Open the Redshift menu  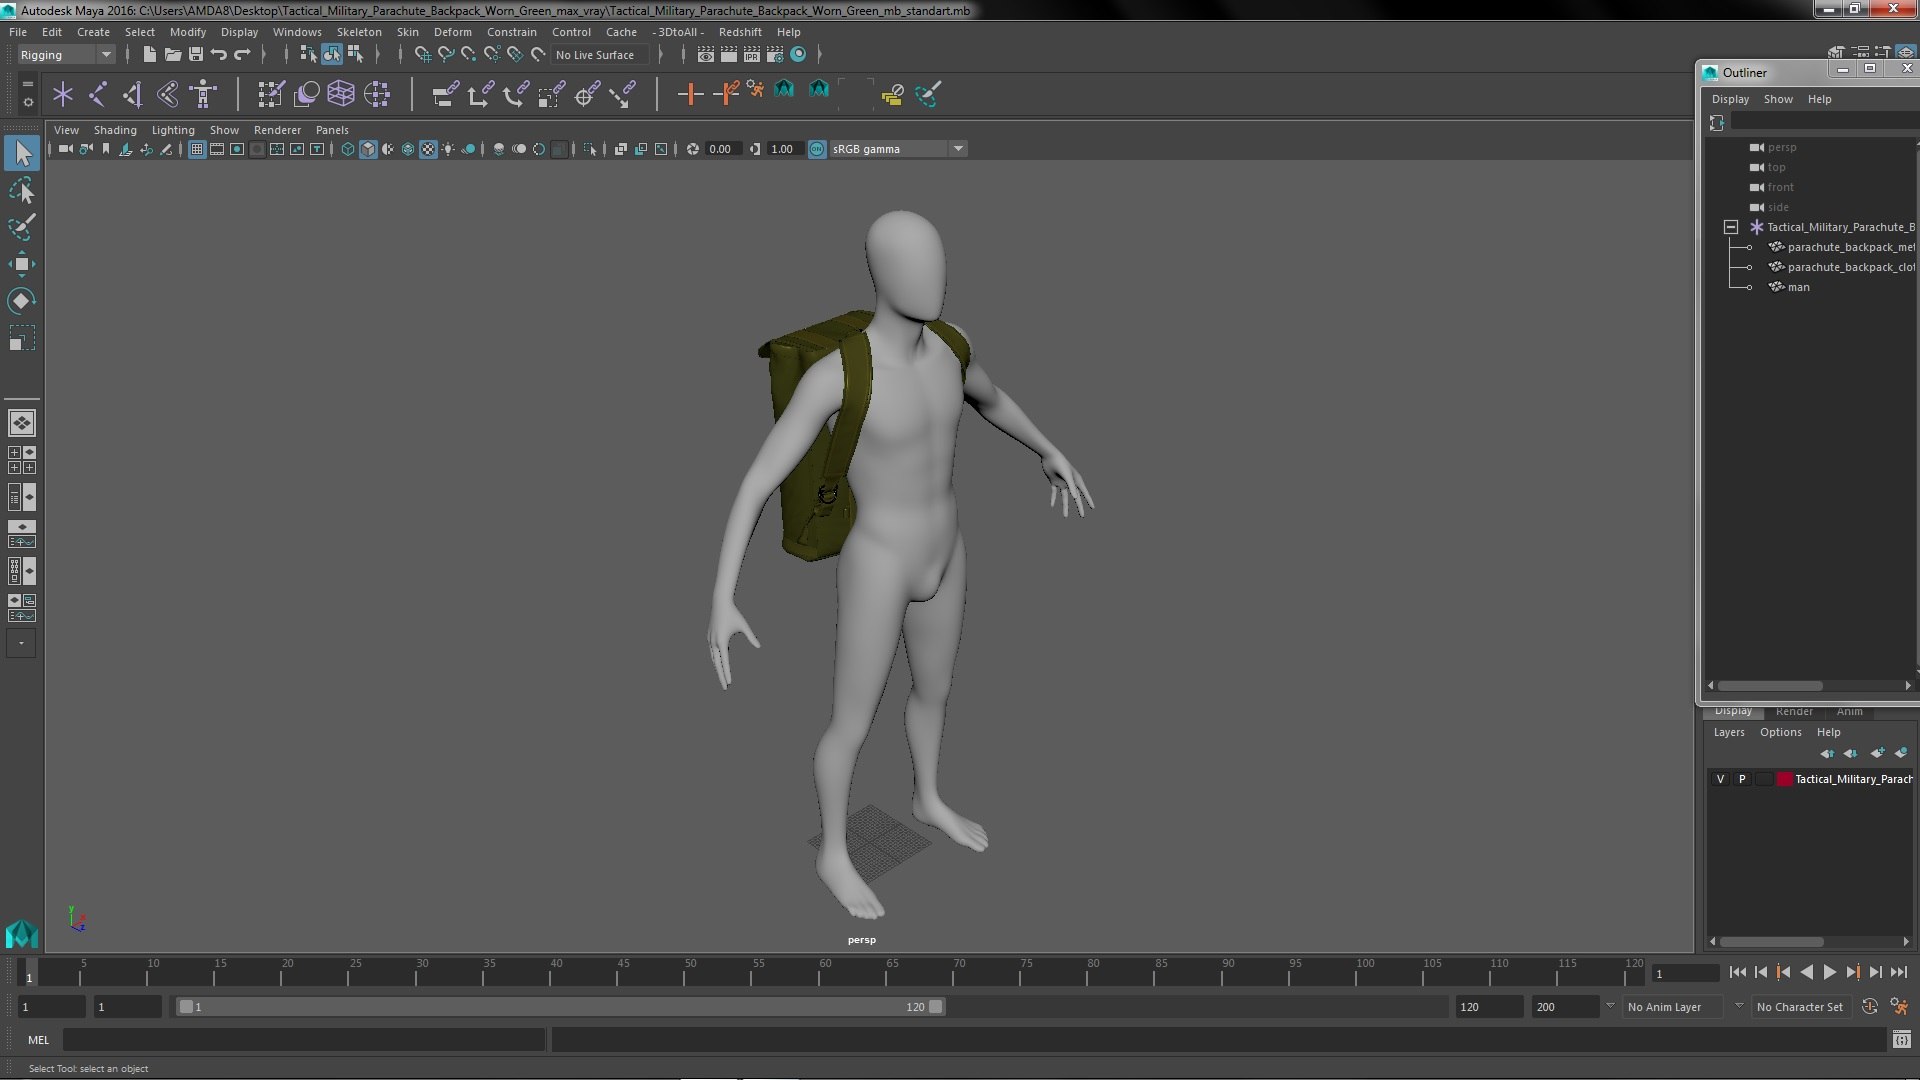tap(739, 32)
